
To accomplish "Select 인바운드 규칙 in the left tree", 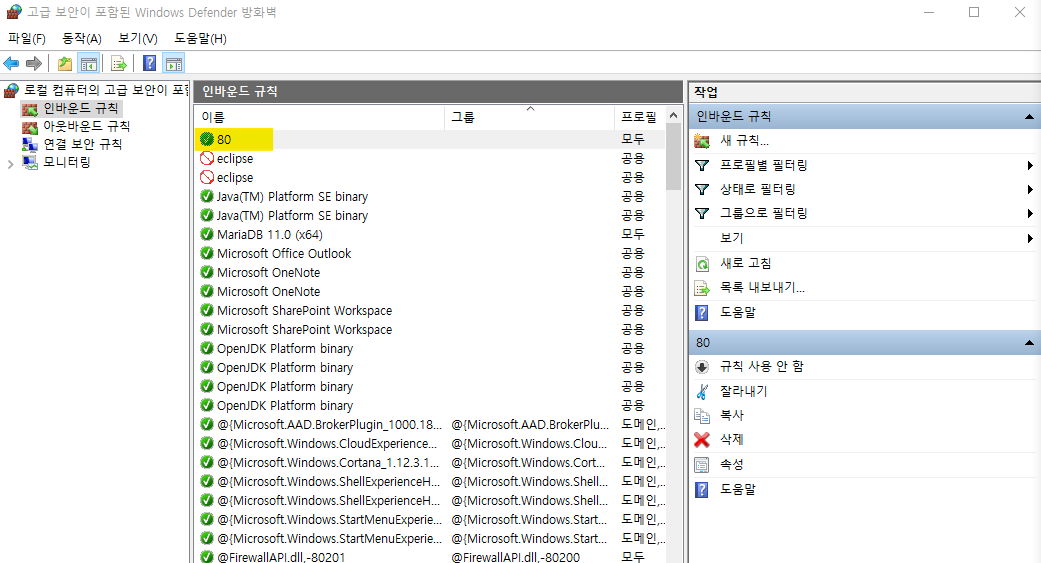I will click(x=80, y=108).
